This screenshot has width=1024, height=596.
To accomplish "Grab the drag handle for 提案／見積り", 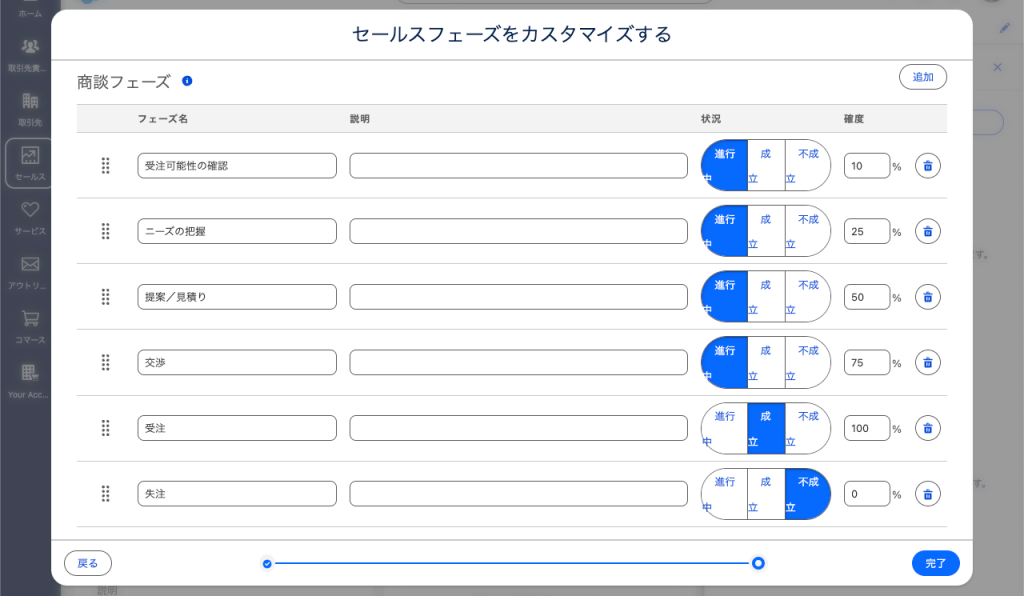I will pos(105,297).
